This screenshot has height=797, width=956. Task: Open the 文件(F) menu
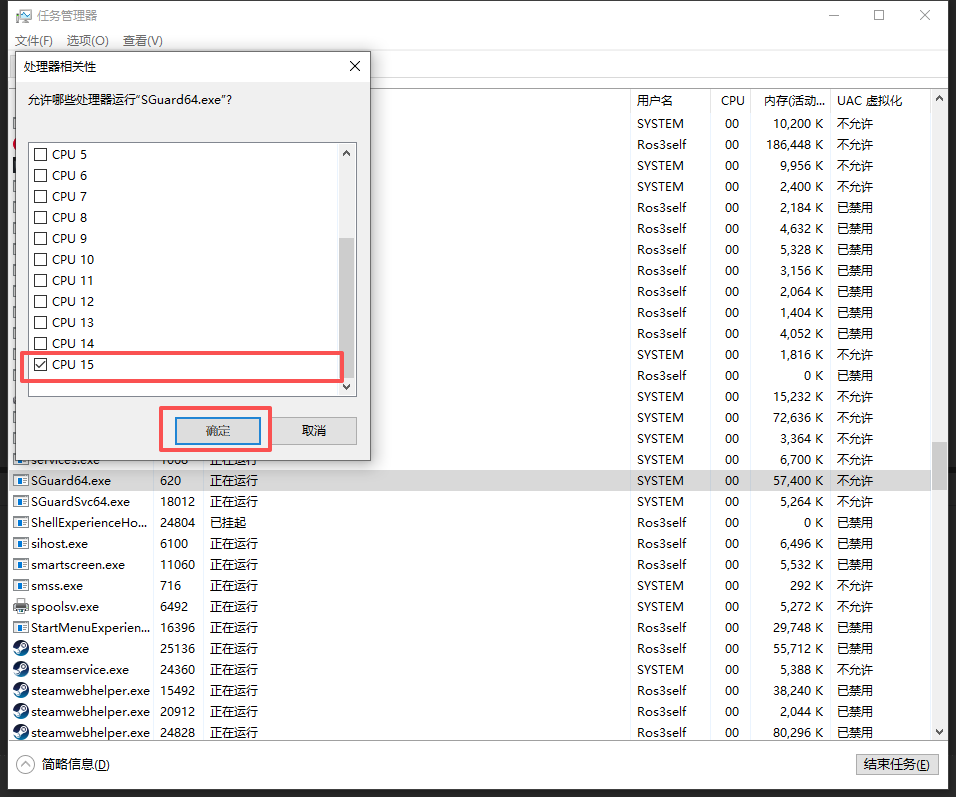(34, 41)
